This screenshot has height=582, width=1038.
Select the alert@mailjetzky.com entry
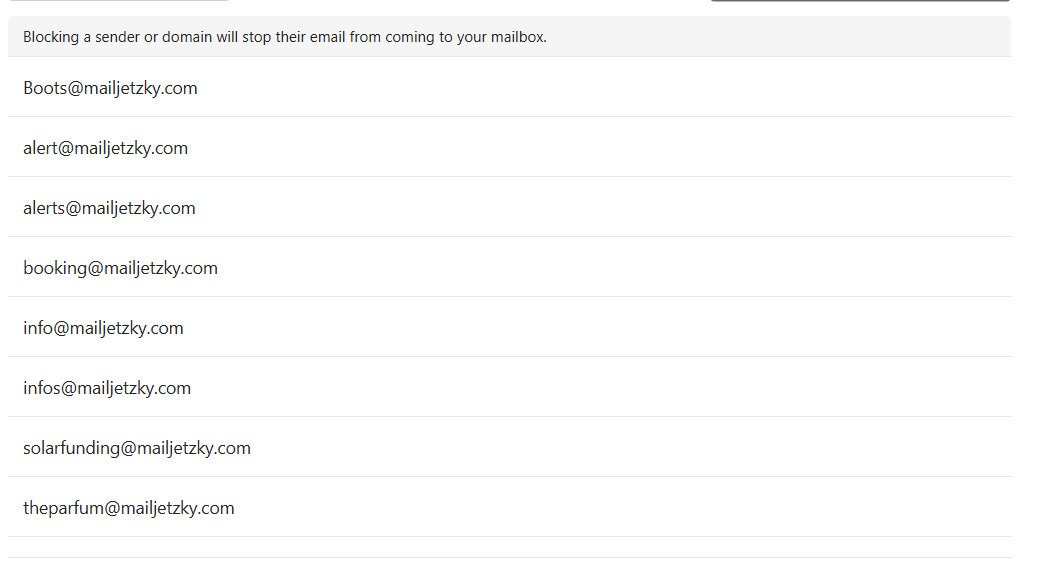pos(105,148)
